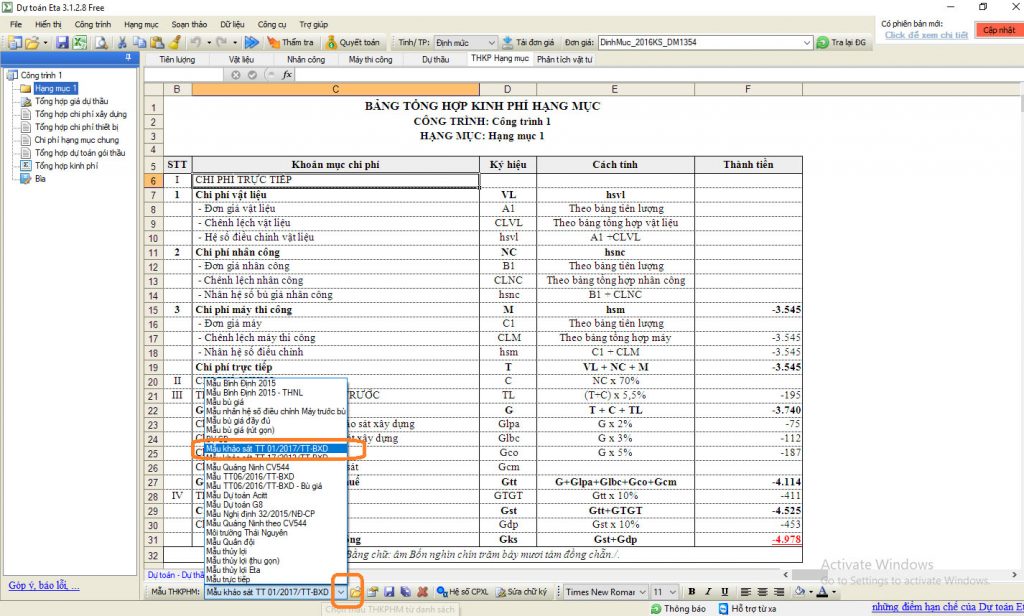The width and height of the screenshot is (1024, 616).
Task: Click the Print Preview icon
Action: point(101,43)
